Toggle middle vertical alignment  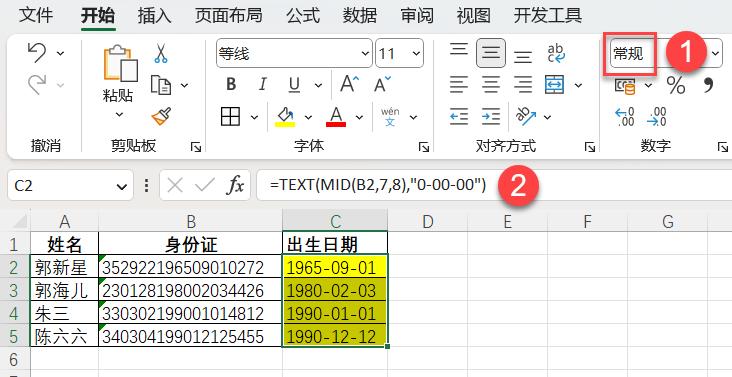pyautogui.click(x=491, y=53)
